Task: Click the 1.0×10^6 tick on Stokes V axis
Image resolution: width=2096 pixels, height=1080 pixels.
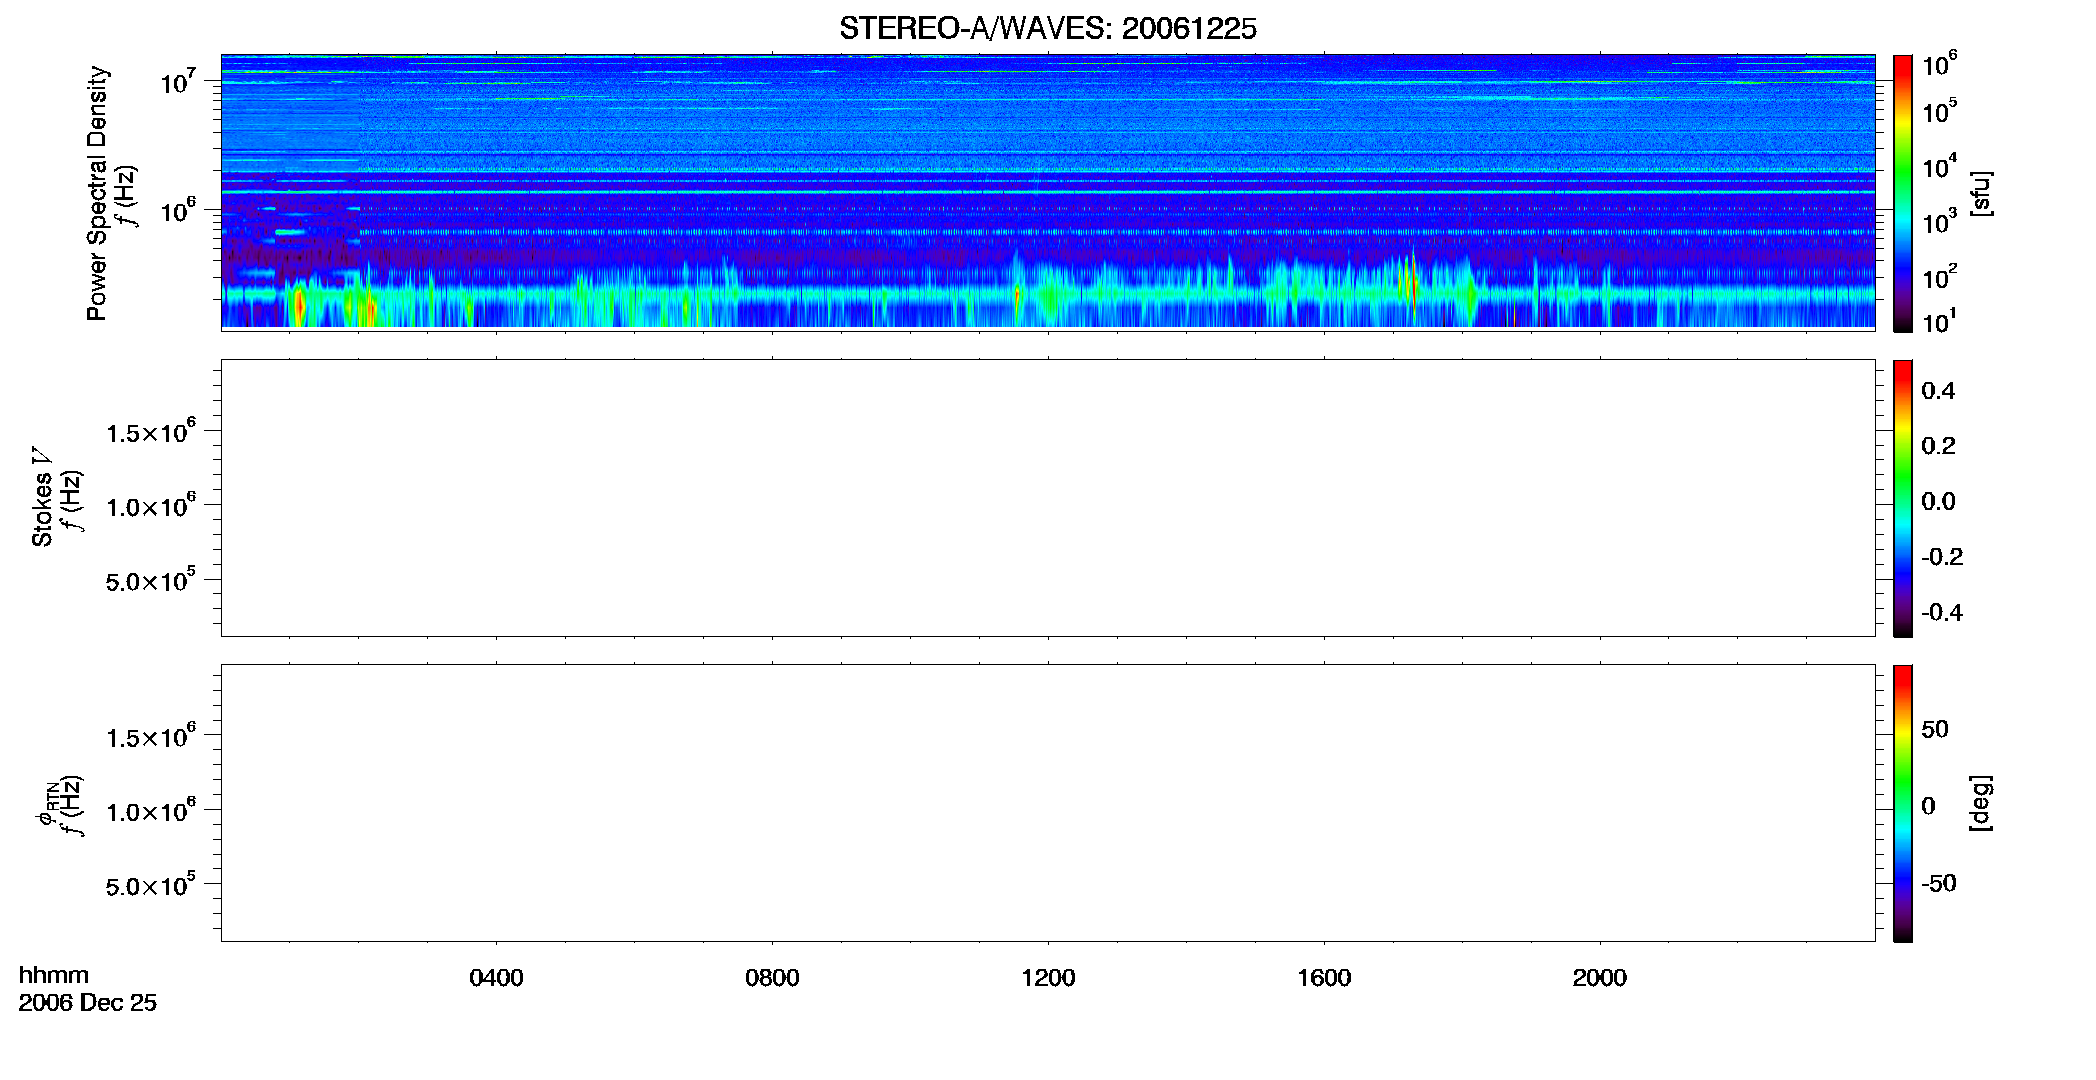Action: 151,506
